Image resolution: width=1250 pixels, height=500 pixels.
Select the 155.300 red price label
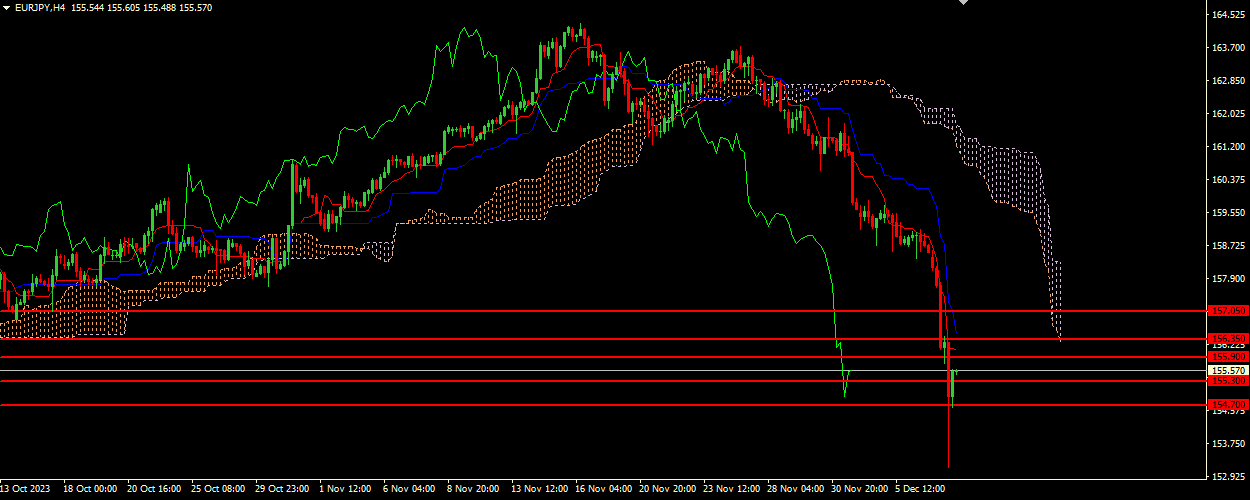[1226, 381]
